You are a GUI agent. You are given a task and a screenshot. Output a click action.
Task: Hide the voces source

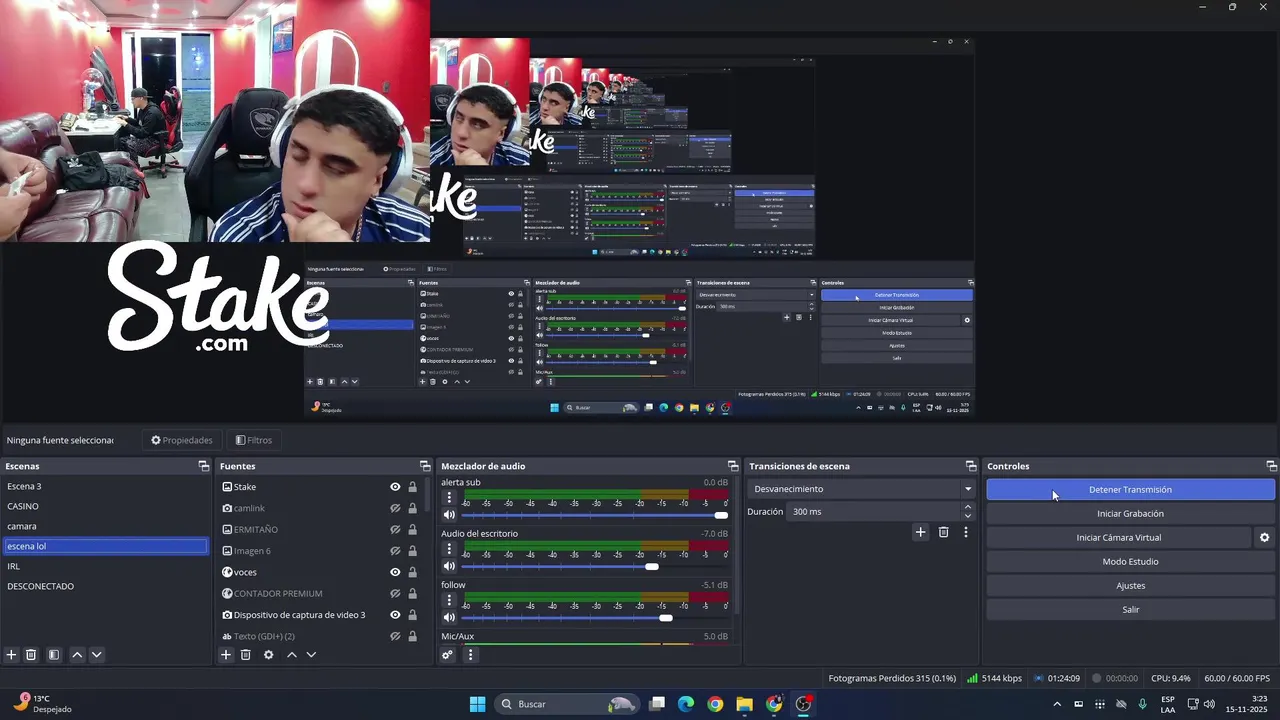[395, 572]
